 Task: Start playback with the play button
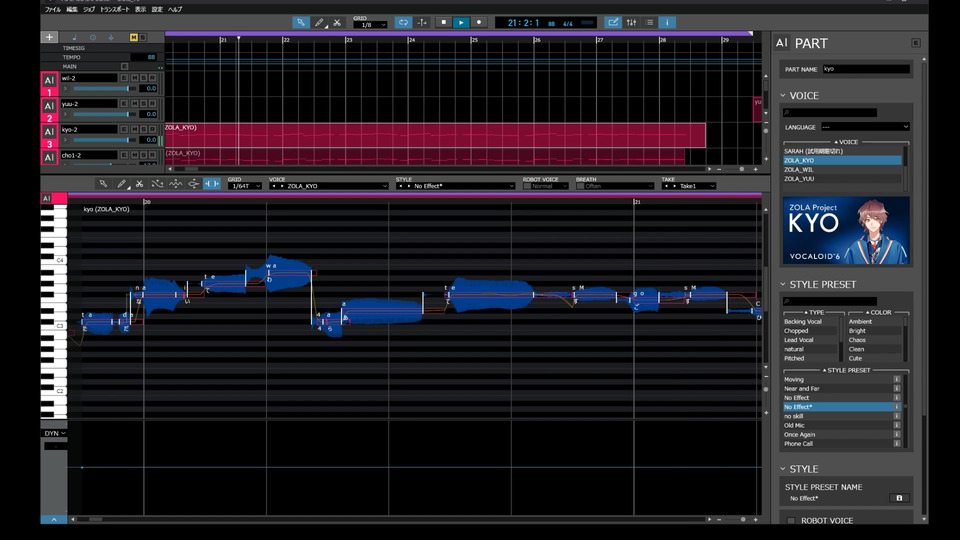coord(461,23)
